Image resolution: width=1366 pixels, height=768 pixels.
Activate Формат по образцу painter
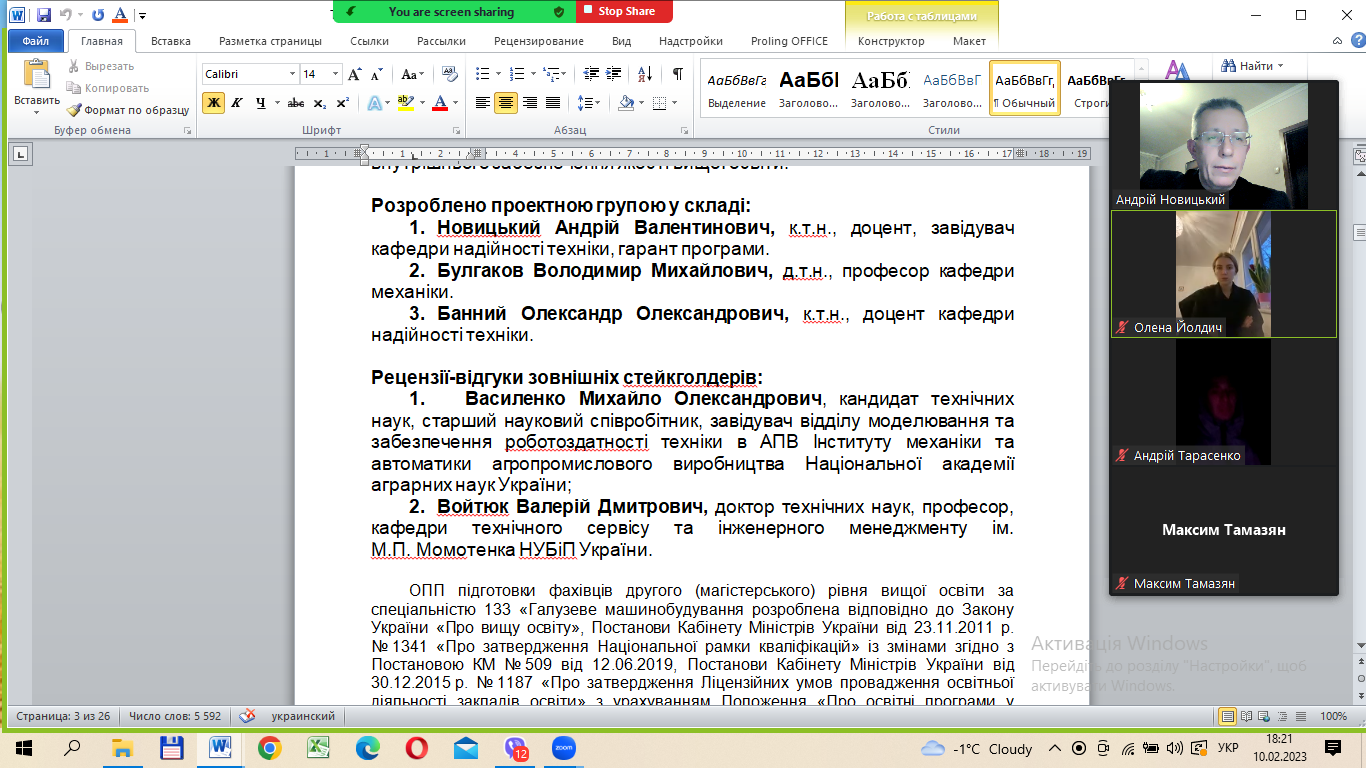point(127,110)
